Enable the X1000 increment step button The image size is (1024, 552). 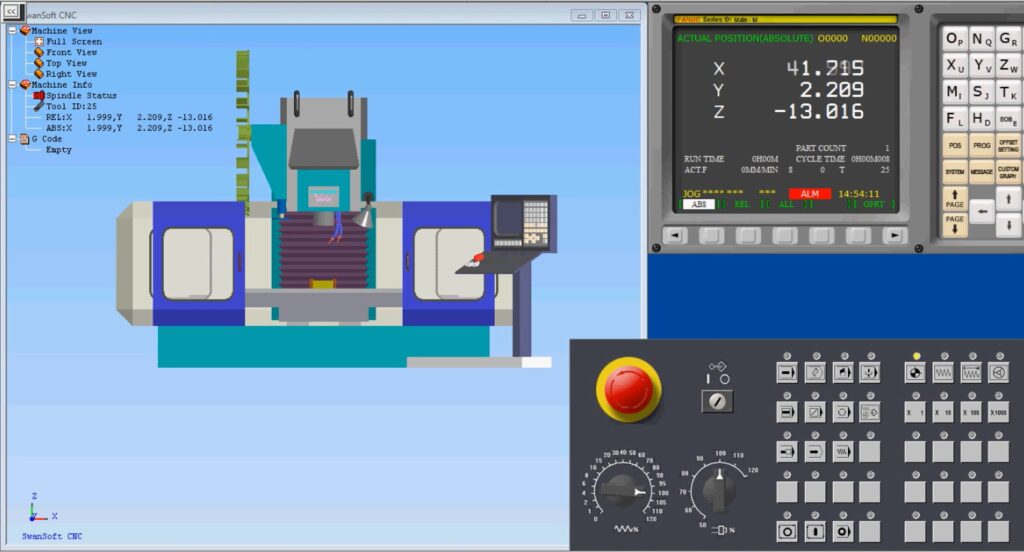tap(998, 412)
